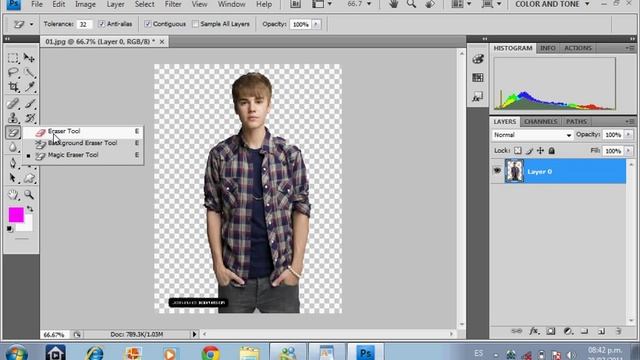Launch Bridge from the top bar
Image resolution: width=640 pixels, height=360 pixels.
point(296,4)
